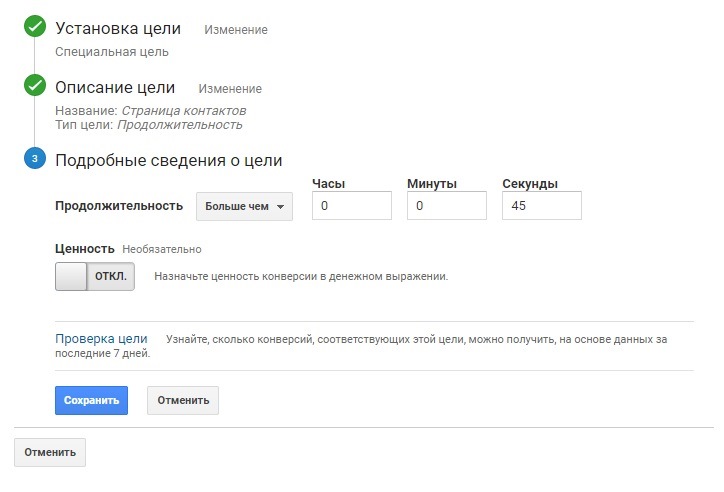Focus the Минуты input field
This screenshot has height=492, width=724.
point(447,205)
